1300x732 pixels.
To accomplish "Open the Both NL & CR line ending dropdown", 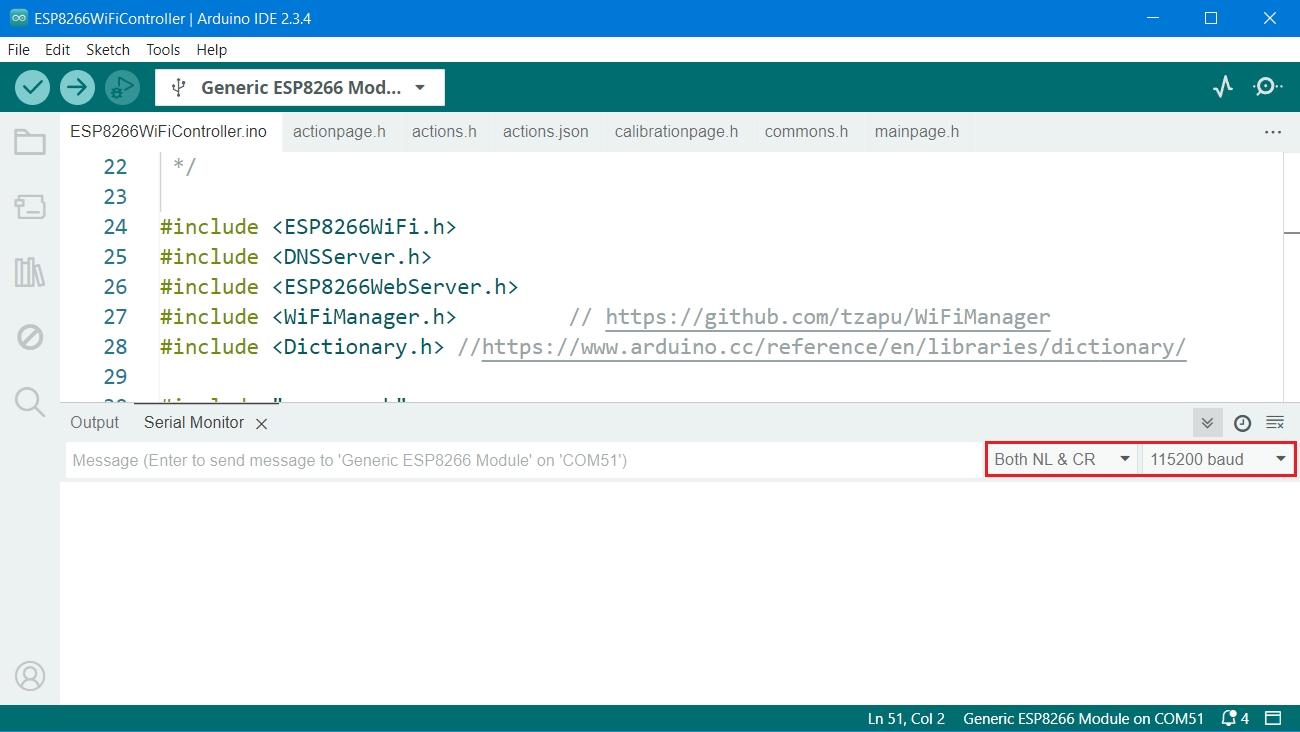I will pos(1062,460).
